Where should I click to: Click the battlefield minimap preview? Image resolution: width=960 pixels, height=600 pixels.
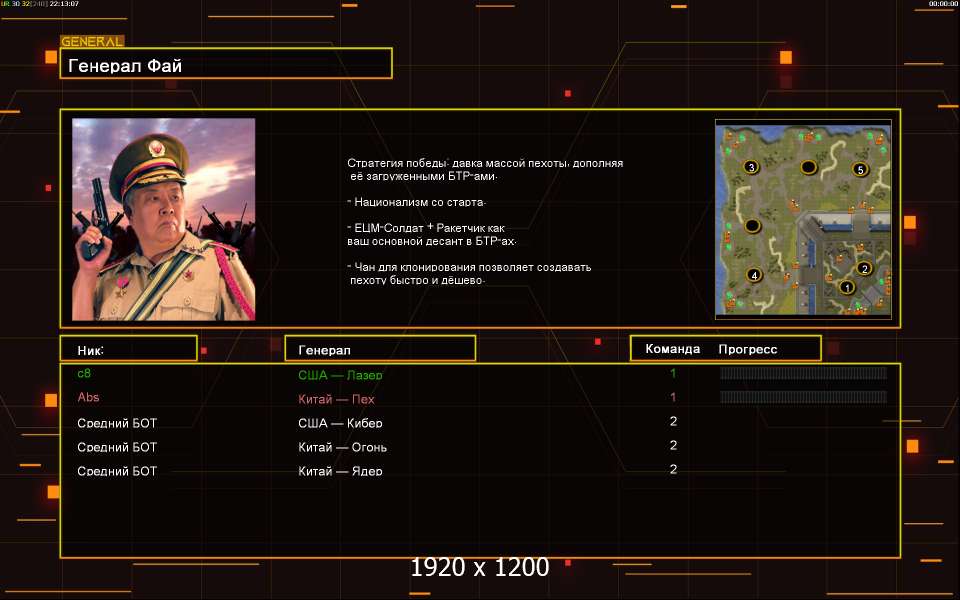point(803,219)
